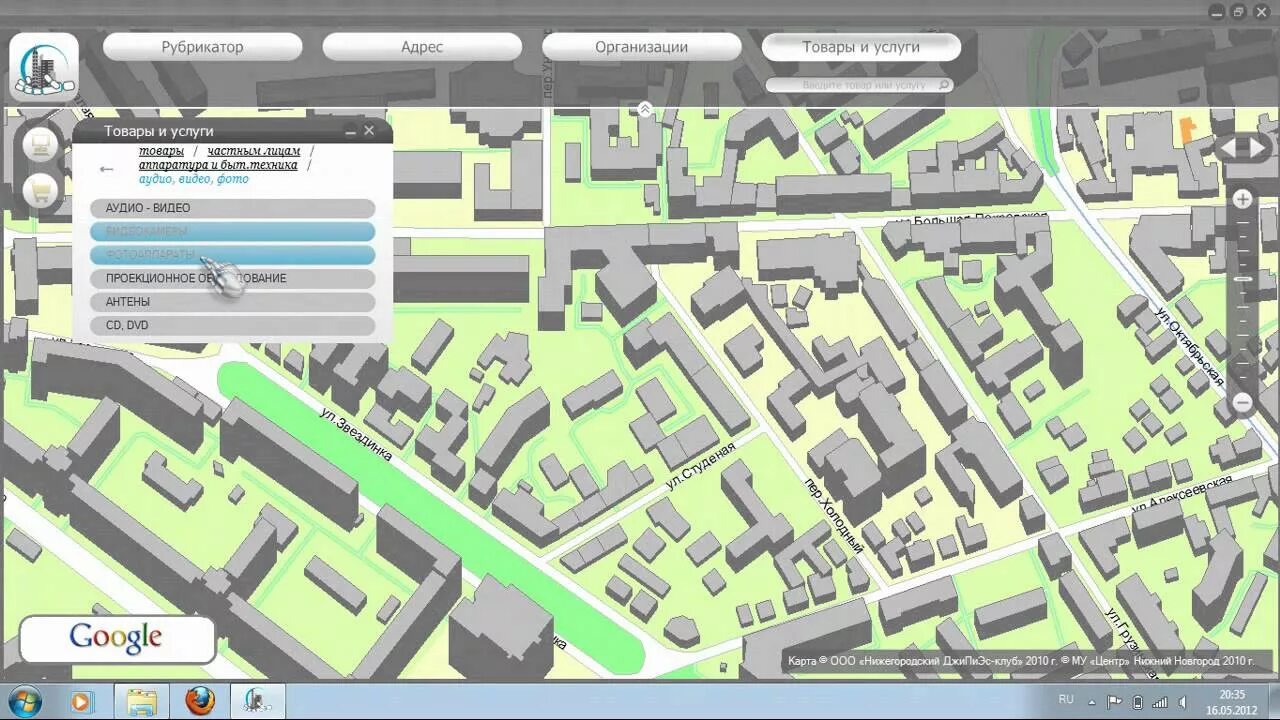Click the пер.Холодный street label
Viewport: 1280px width, 720px height.
(x=833, y=515)
